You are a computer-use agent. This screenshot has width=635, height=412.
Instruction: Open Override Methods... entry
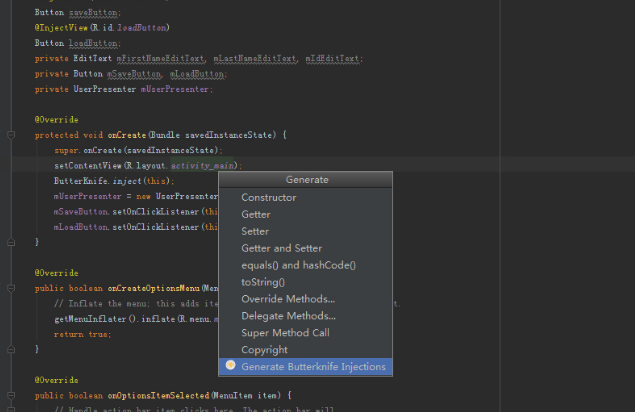[305, 299]
